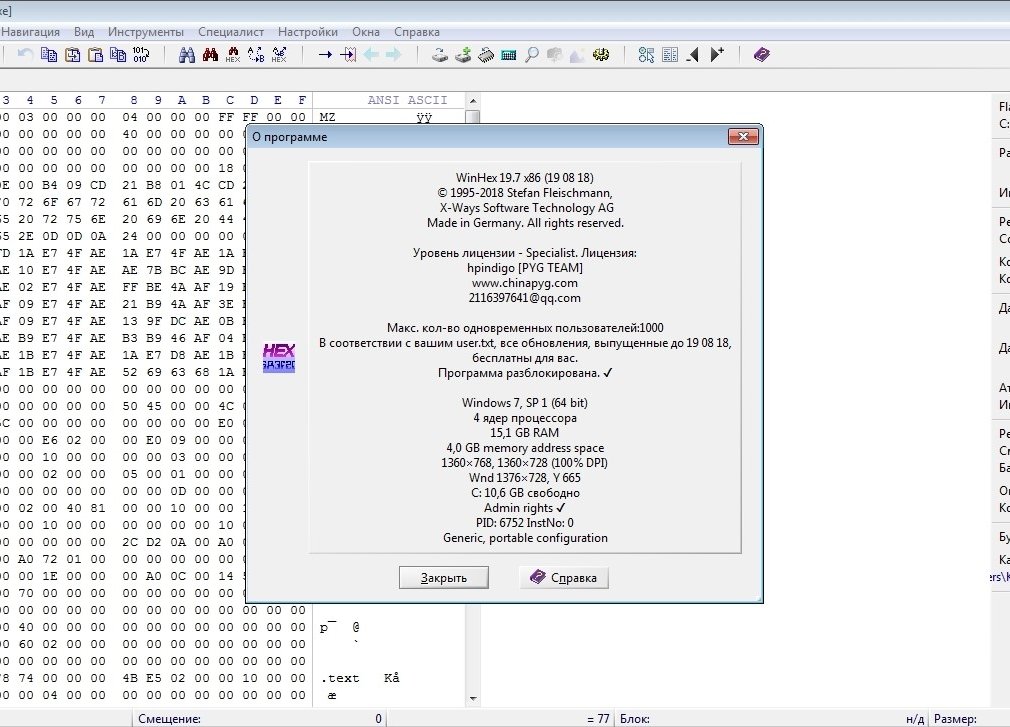Open the Окна menu
This screenshot has height=727, width=1010.
point(366,32)
